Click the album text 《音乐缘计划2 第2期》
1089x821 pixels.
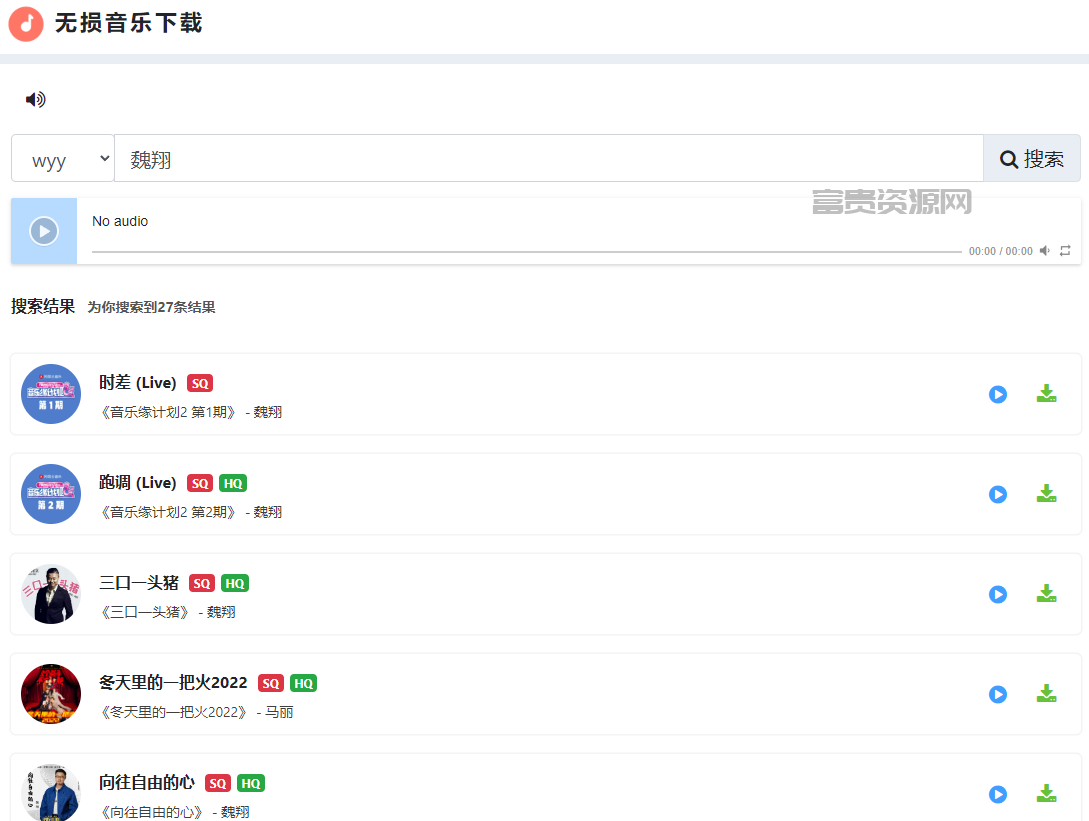point(169,513)
